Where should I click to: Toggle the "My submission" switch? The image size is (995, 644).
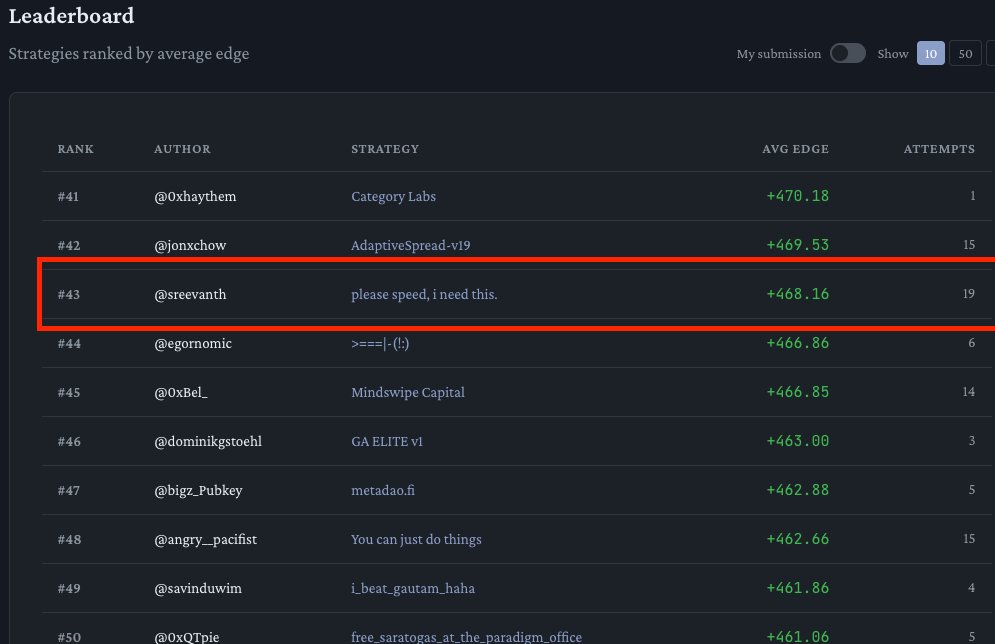(x=847, y=53)
